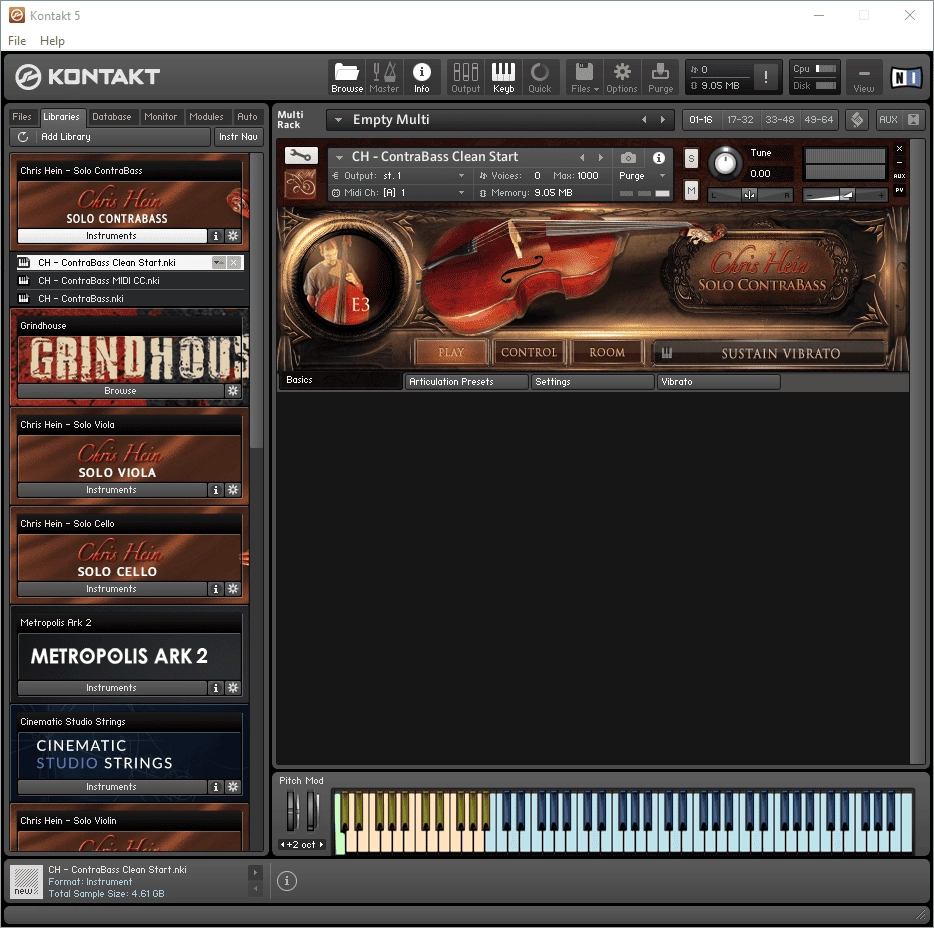Click Grindhouse Browse button
The width and height of the screenshot is (934, 928).
pyautogui.click(x=120, y=391)
